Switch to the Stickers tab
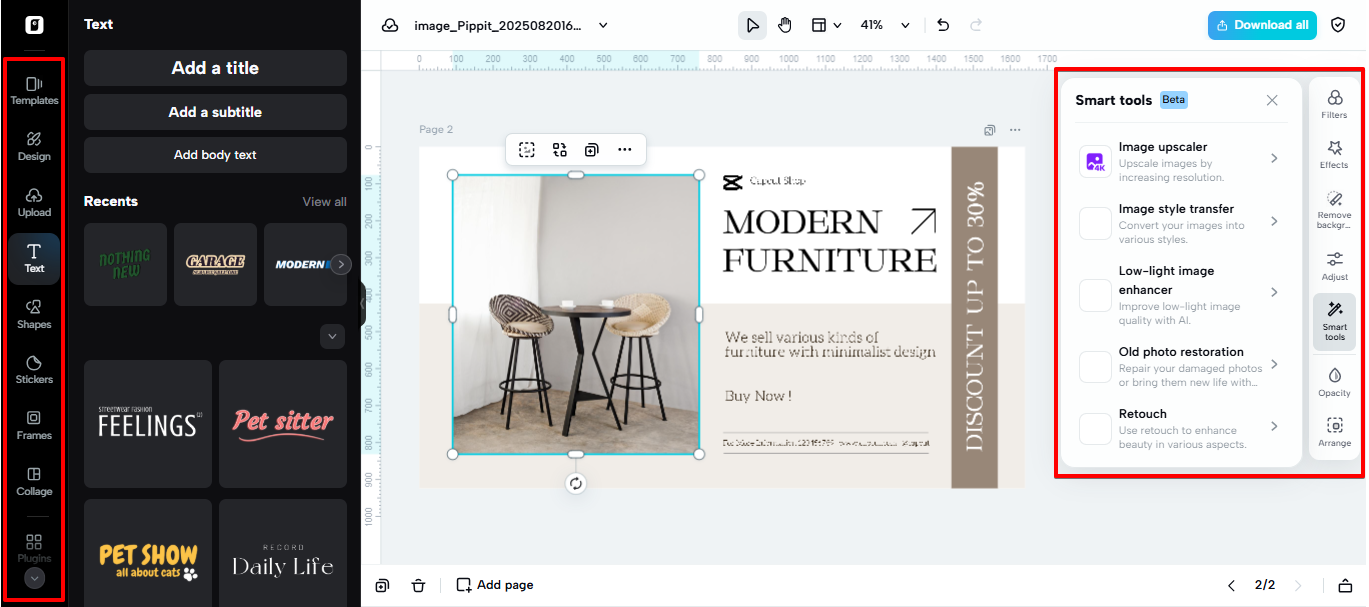The image size is (1369, 607). click(34, 368)
